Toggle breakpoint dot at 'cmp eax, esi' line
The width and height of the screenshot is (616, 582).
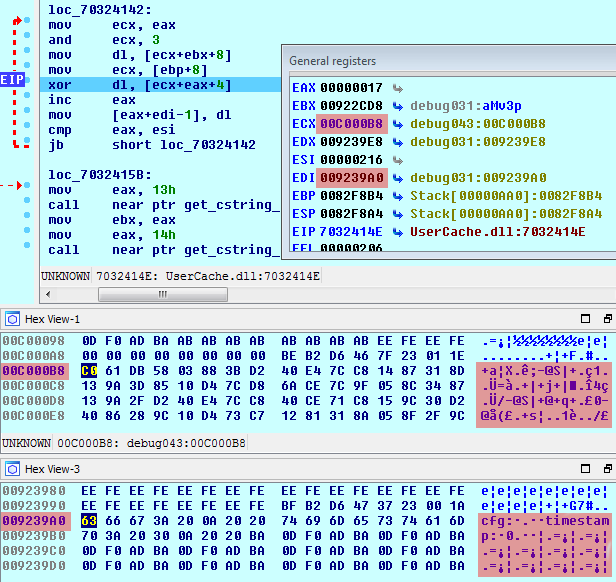pos(27,125)
